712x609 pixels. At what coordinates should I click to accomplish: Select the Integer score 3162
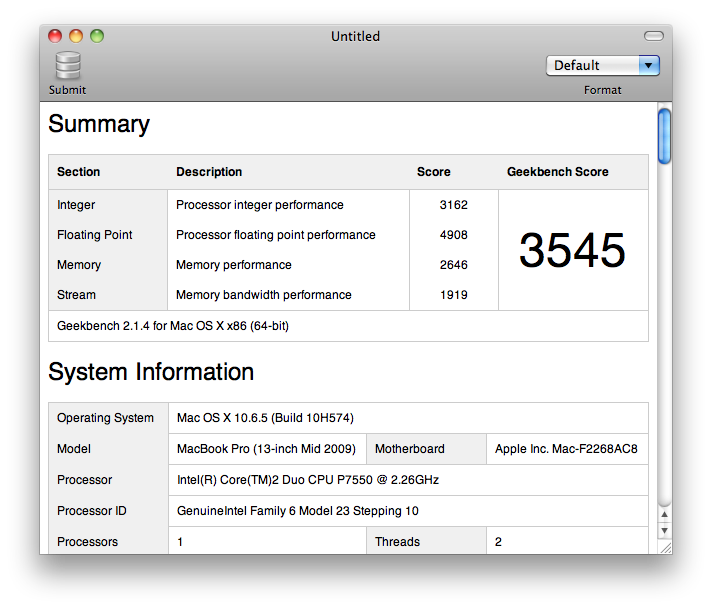(453, 205)
